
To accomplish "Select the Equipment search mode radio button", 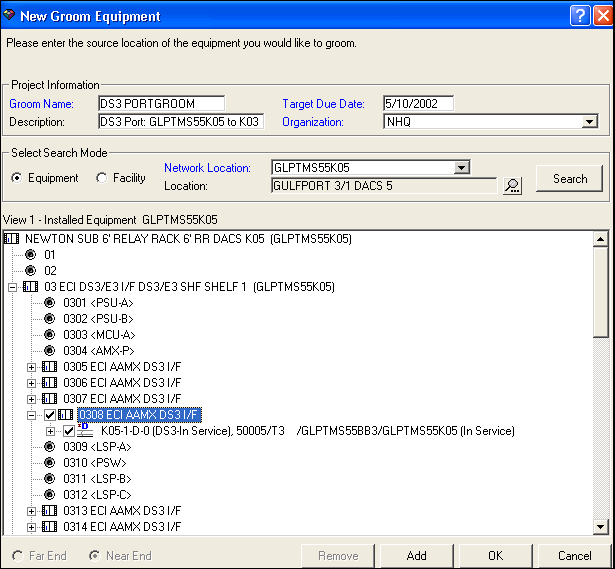I will (17, 178).
